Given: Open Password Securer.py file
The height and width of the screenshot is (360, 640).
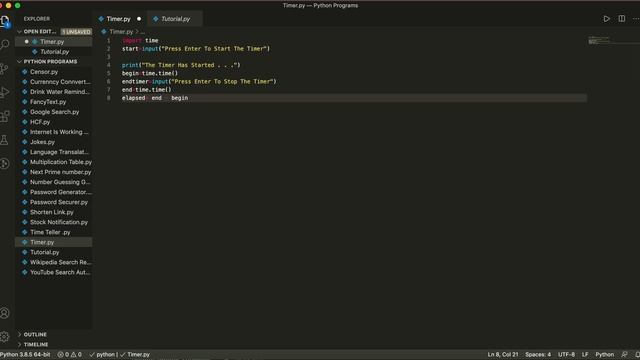Looking at the screenshot, I should [53, 202].
